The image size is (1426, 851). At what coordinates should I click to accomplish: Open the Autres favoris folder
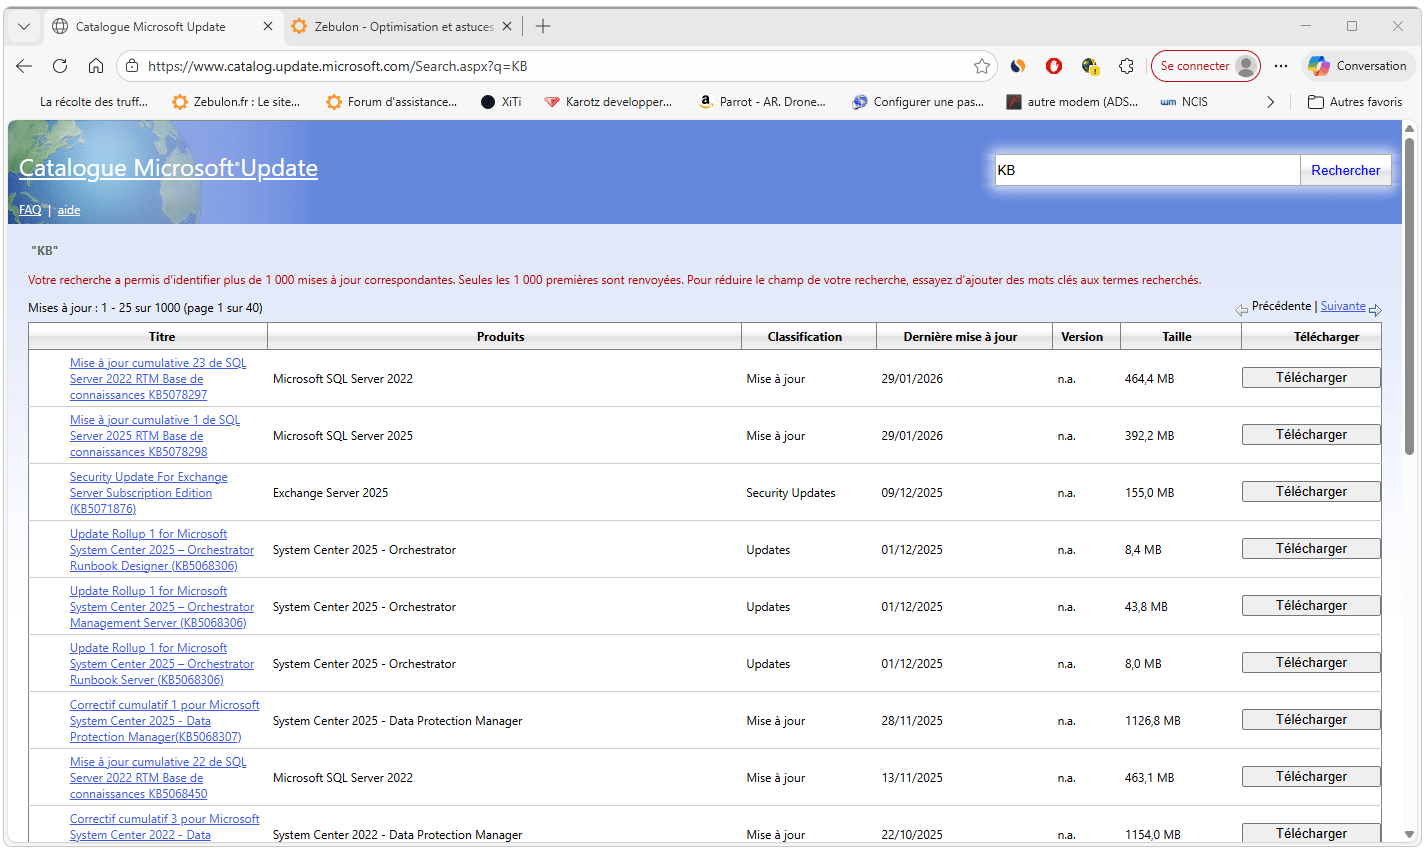(x=1355, y=102)
